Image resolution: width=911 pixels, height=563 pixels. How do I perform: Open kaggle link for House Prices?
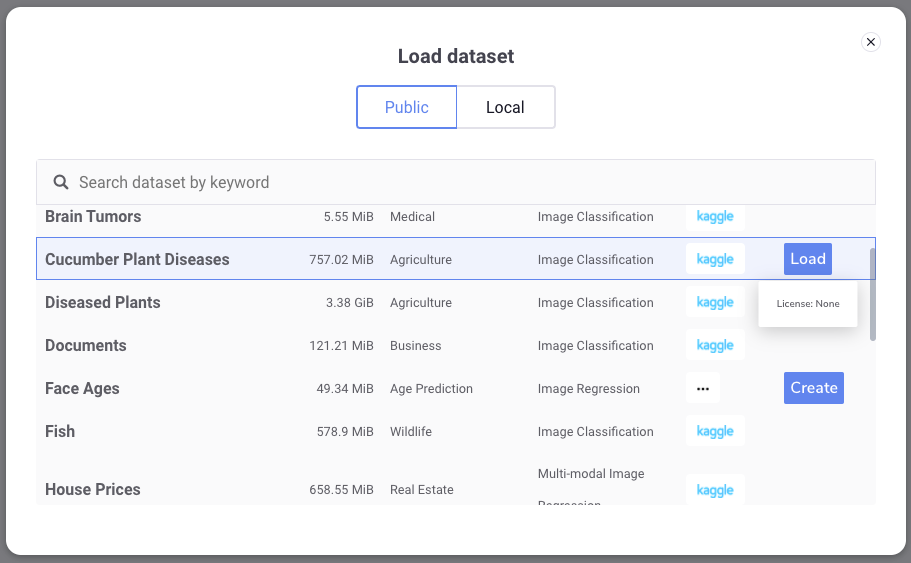[x=715, y=490]
